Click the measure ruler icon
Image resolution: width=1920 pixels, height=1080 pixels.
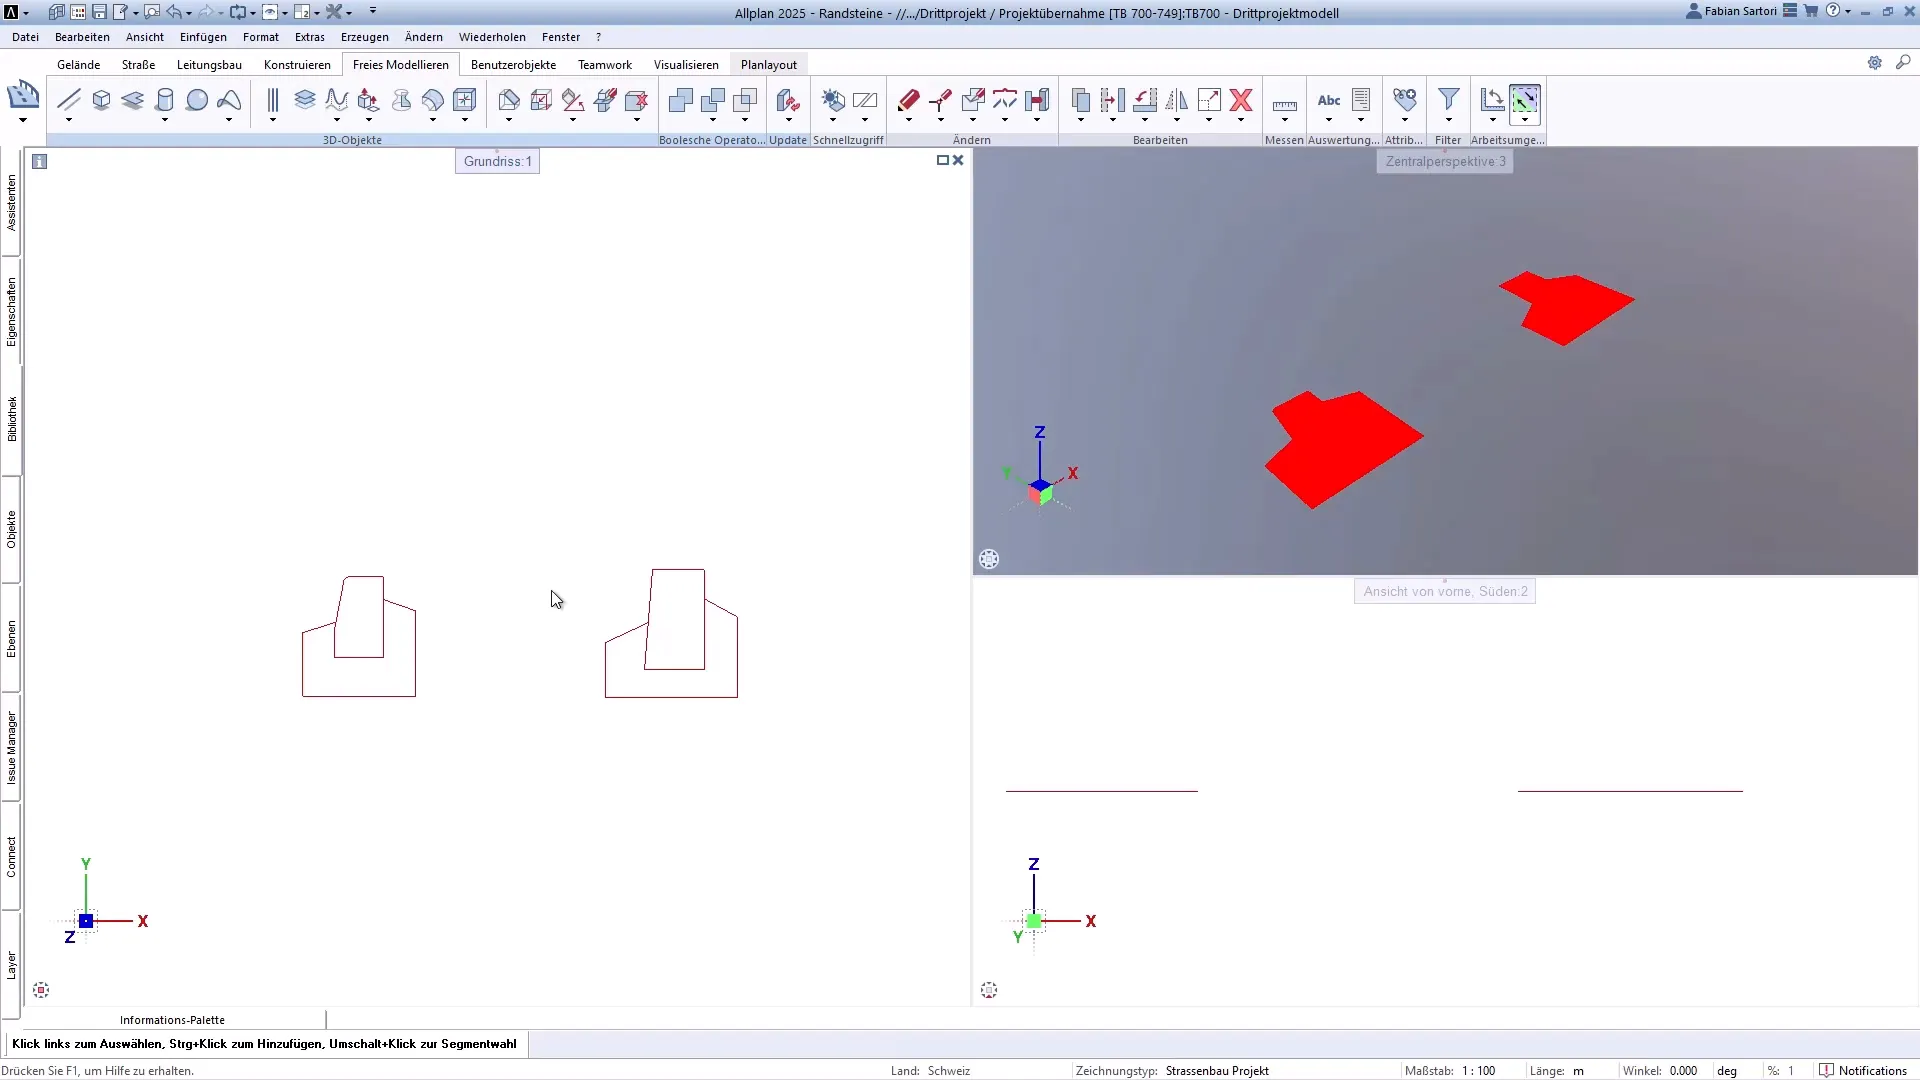coord(1284,103)
